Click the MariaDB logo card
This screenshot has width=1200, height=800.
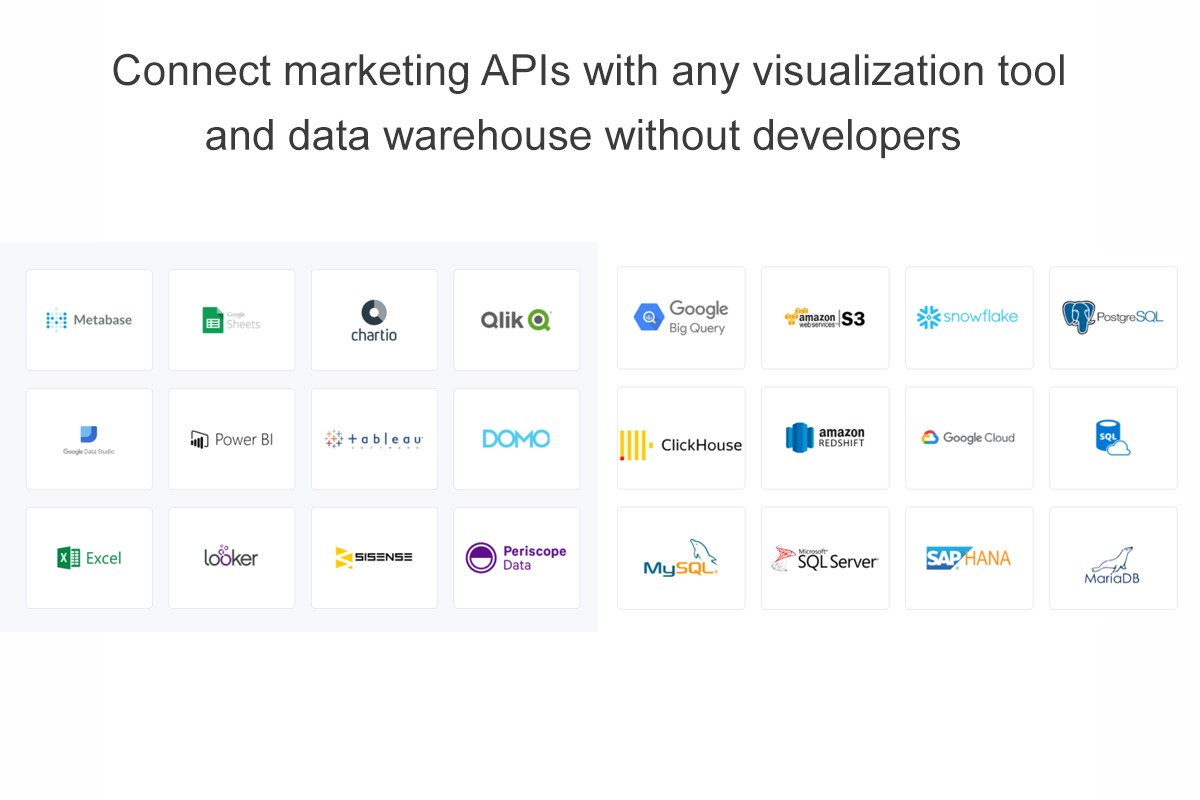click(x=1113, y=558)
